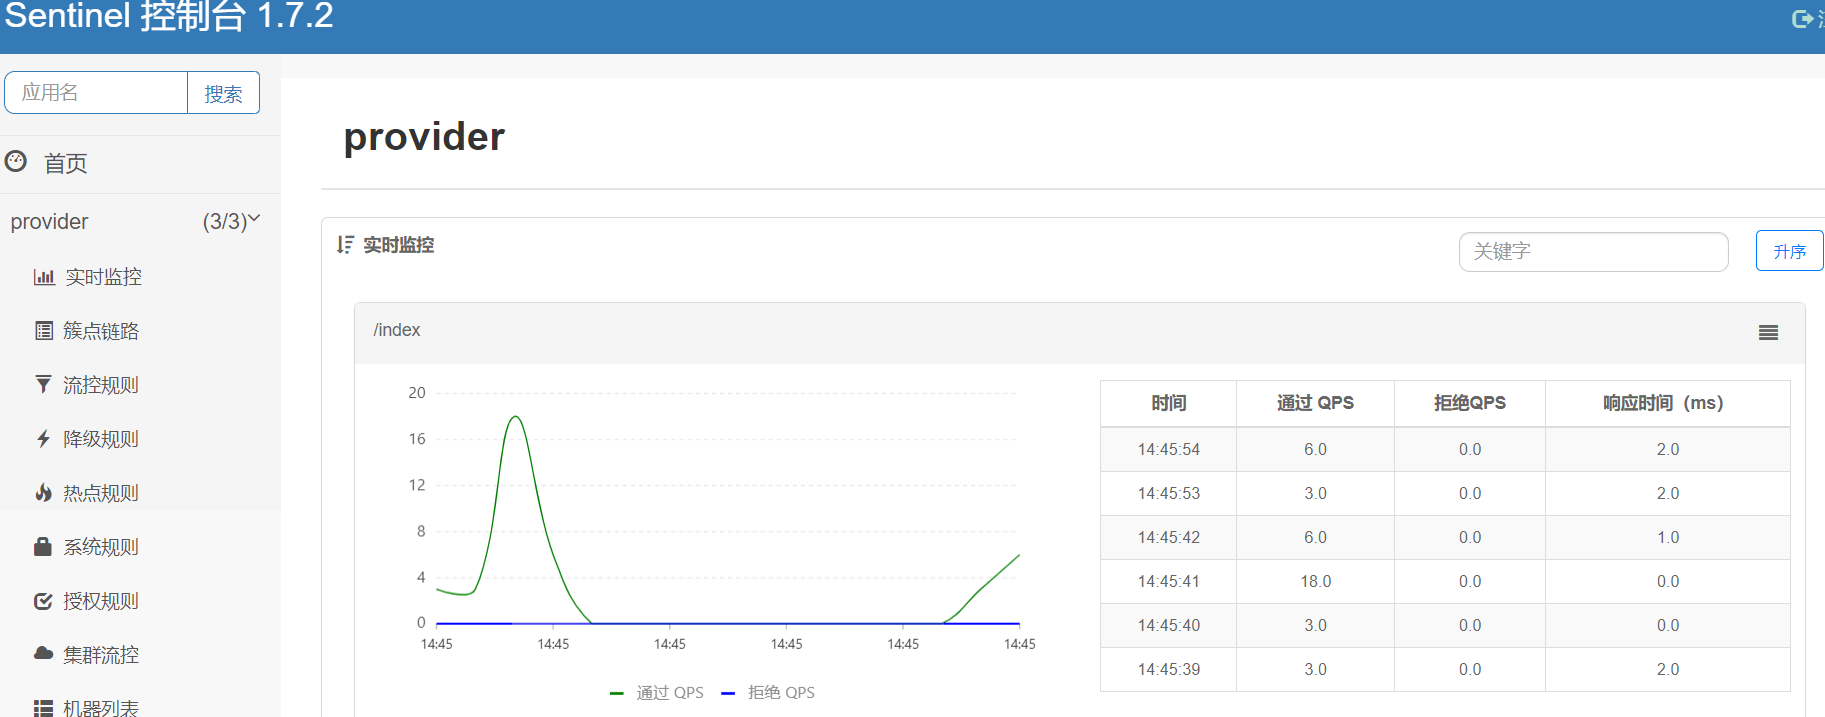
Task: Click the list icon beside 机器列表
Action: [43, 708]
